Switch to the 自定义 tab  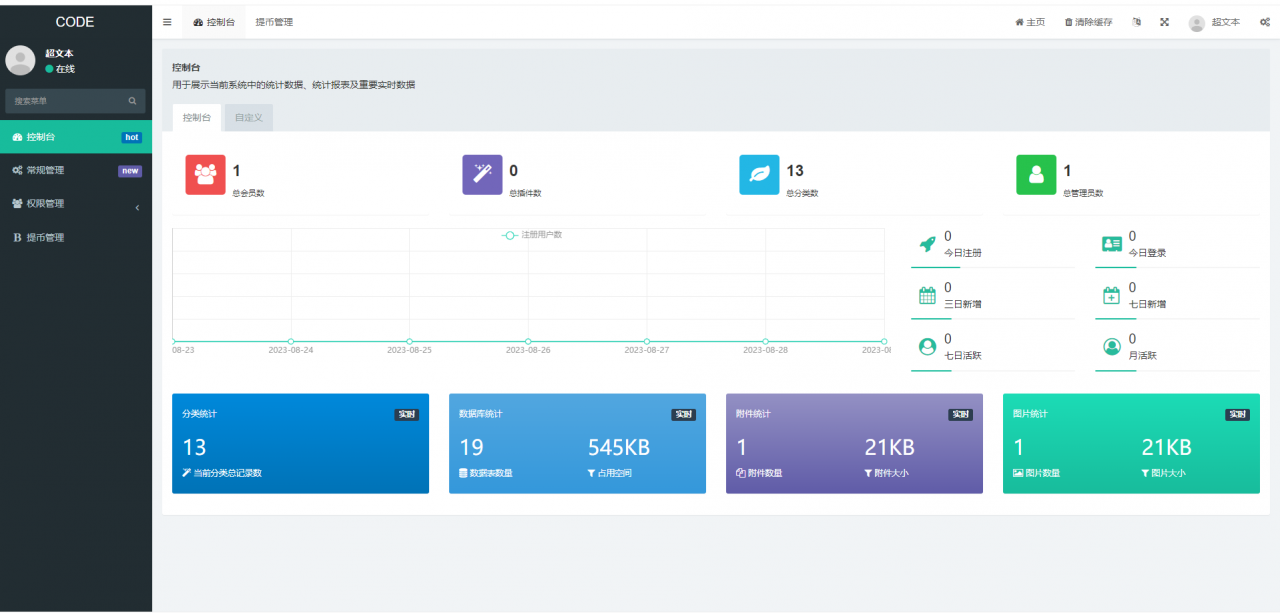pos(248,118)
